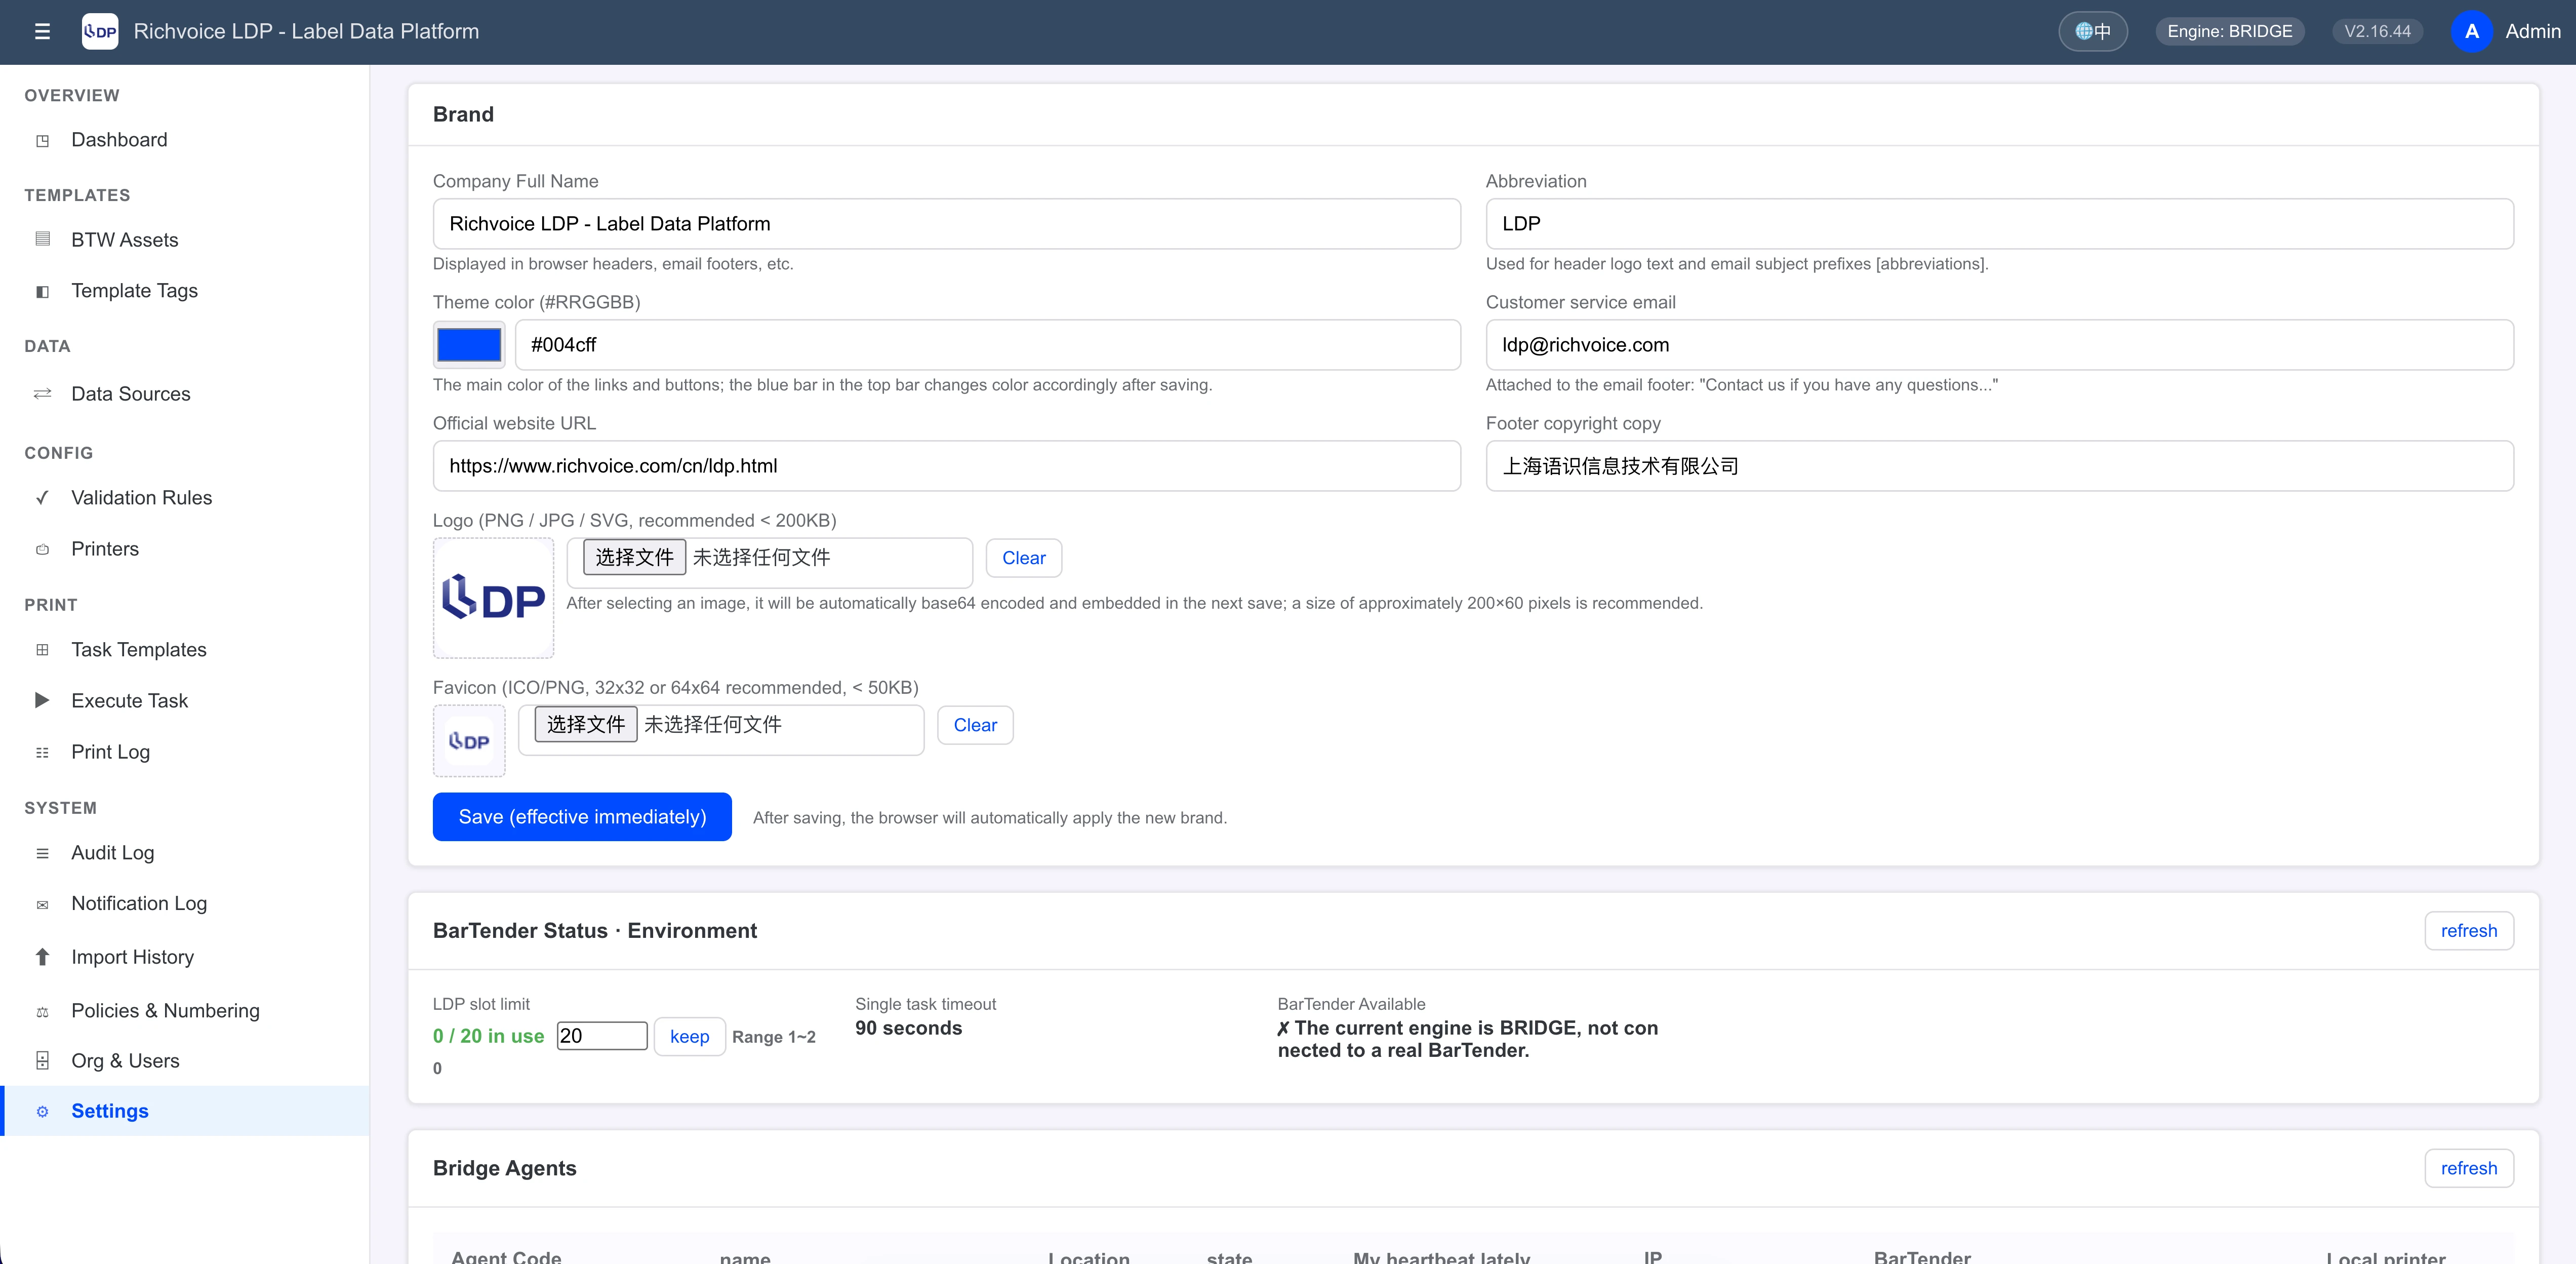Click the Org & Users icon
2576x1264 pixels.
pyautogui.click(x=42, y=1061)
